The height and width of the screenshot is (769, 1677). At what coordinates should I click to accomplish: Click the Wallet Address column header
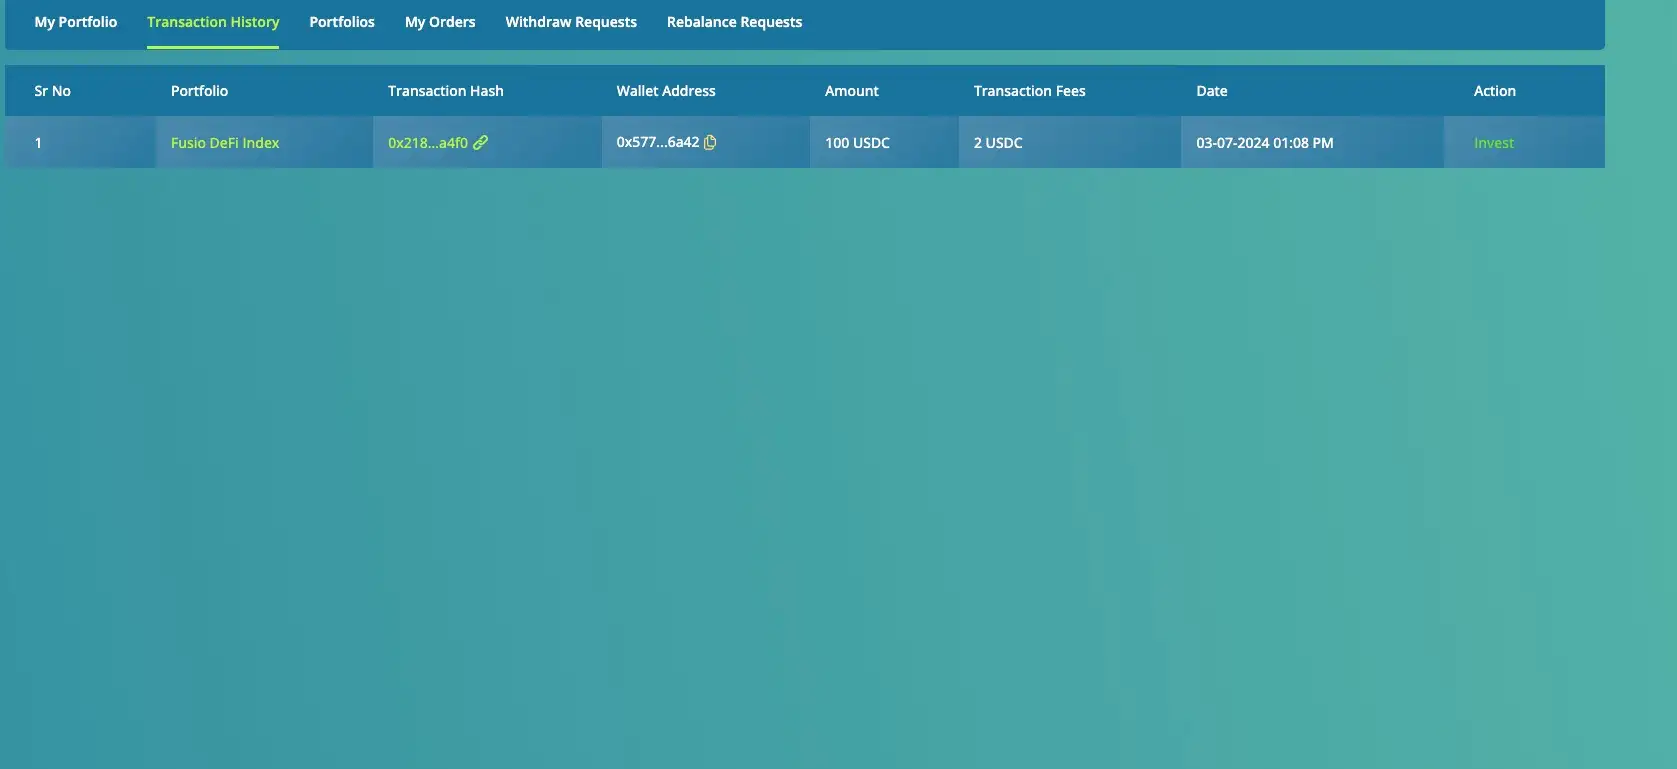pyautogui.click(x=666, y=91)
